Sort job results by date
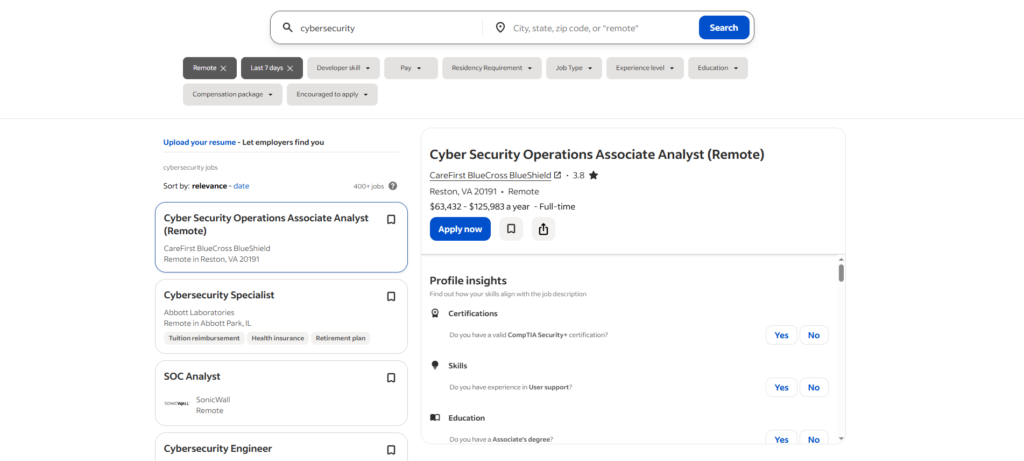The width and height of the screenshot is (1024, 461). [241, 186]
